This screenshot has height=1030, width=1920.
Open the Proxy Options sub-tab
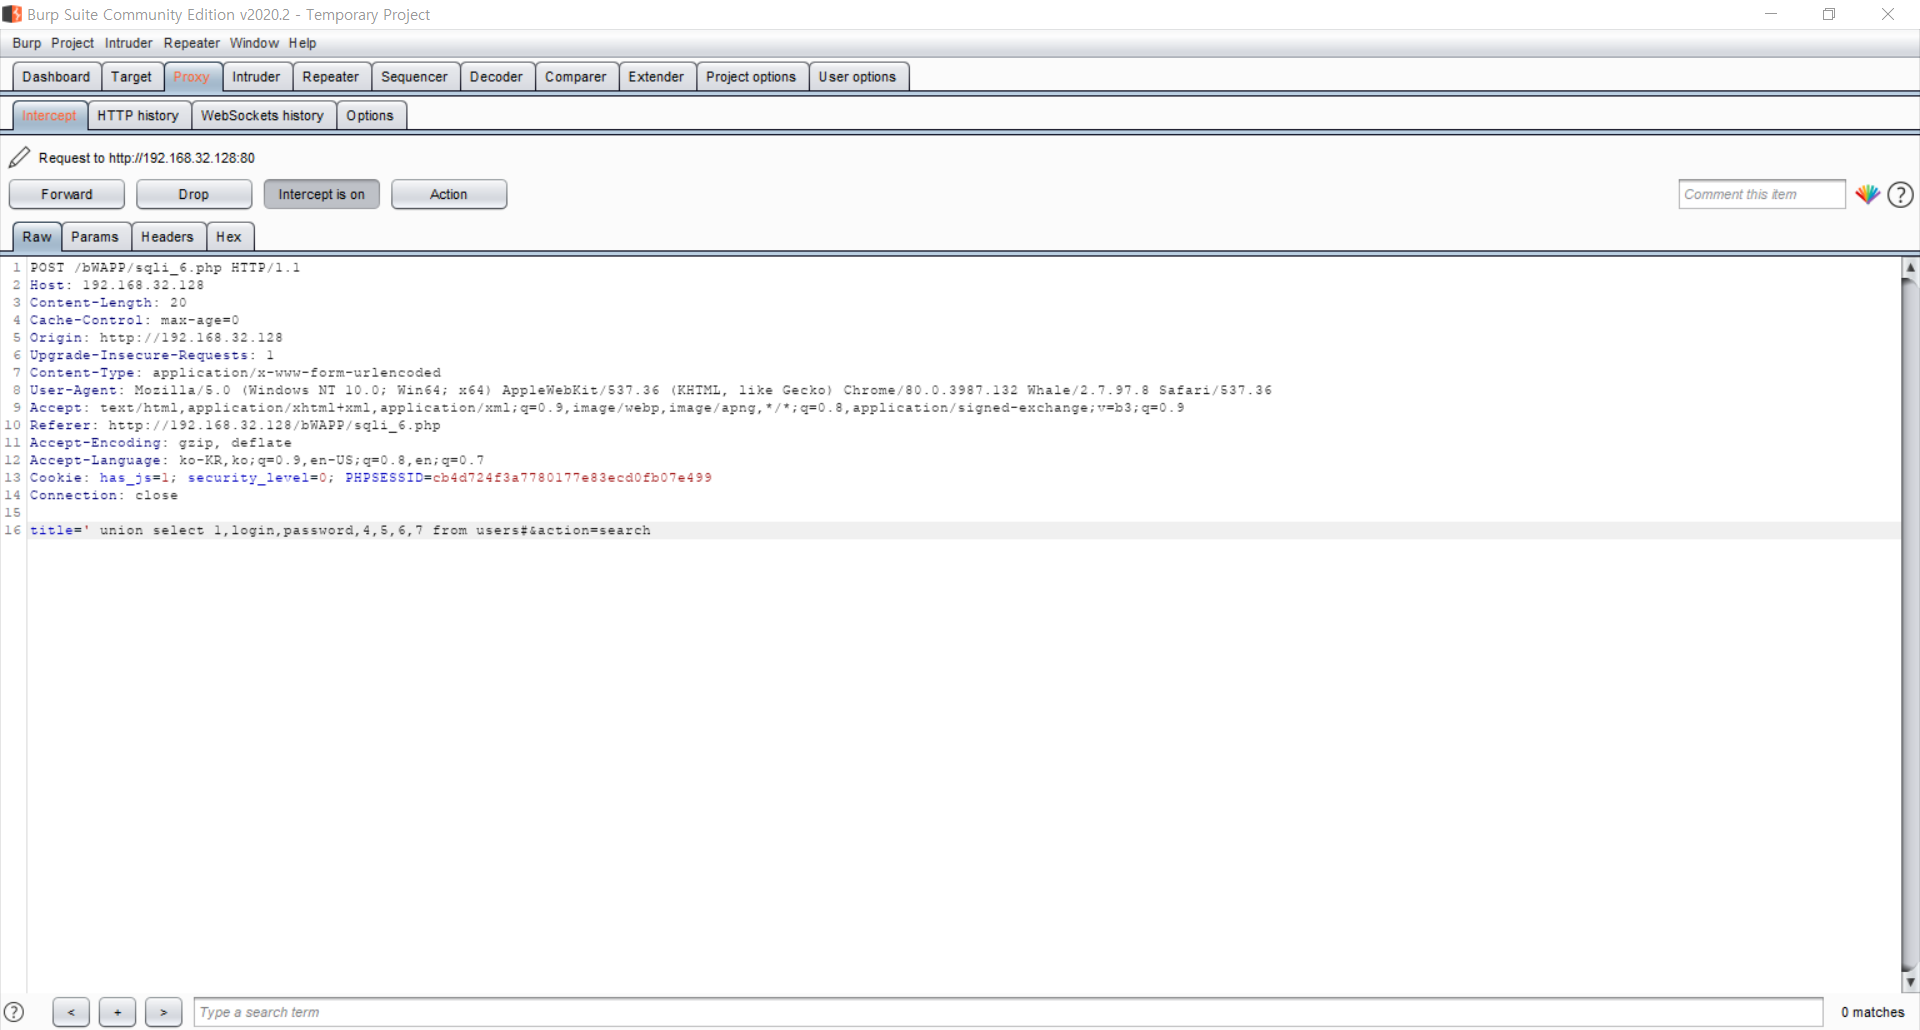[x=371, y=116]
